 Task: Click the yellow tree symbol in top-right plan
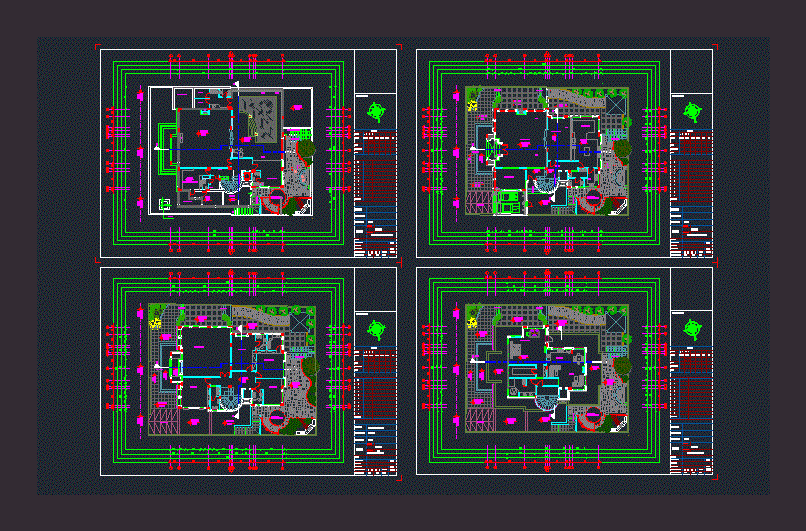coord(472,105)
